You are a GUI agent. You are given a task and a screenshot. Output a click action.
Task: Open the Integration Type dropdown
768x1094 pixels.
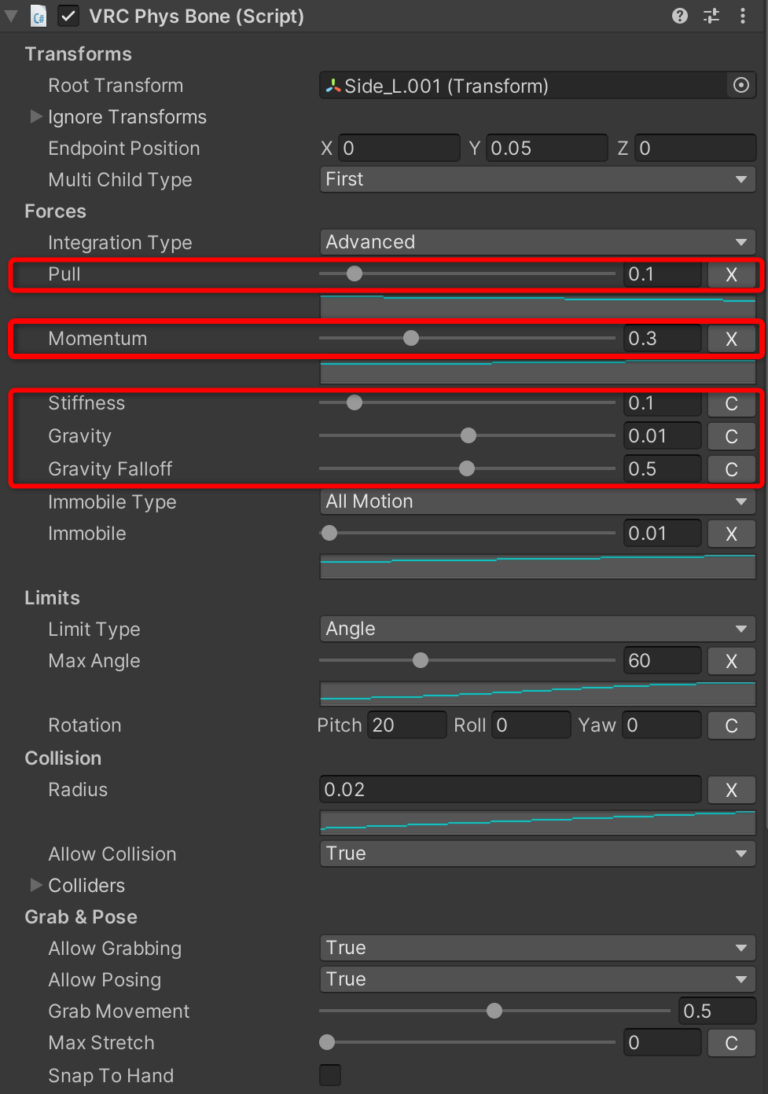[x=537, y=241]
